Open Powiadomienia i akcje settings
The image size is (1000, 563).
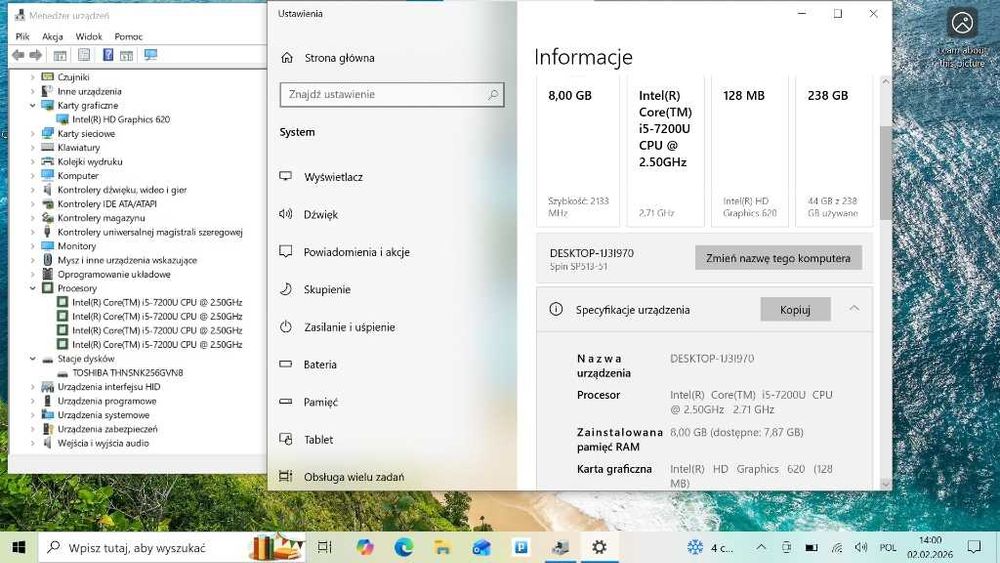click(357, 252)
